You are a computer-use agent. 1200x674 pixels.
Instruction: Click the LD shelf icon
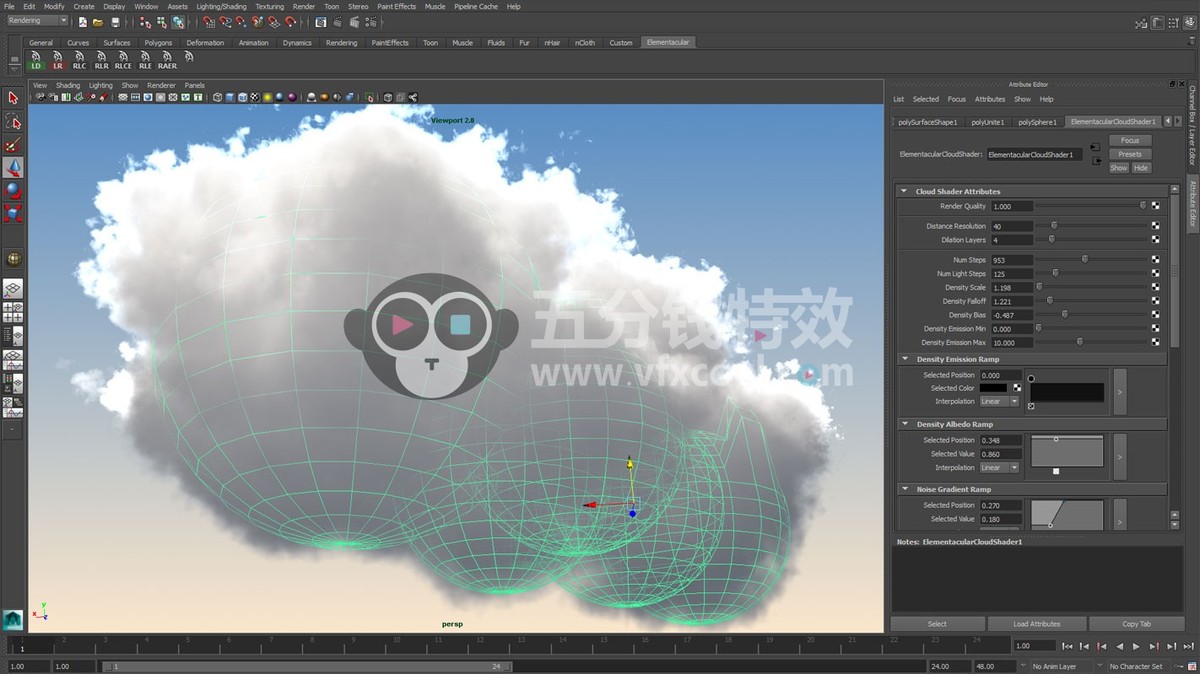(37, 60)
